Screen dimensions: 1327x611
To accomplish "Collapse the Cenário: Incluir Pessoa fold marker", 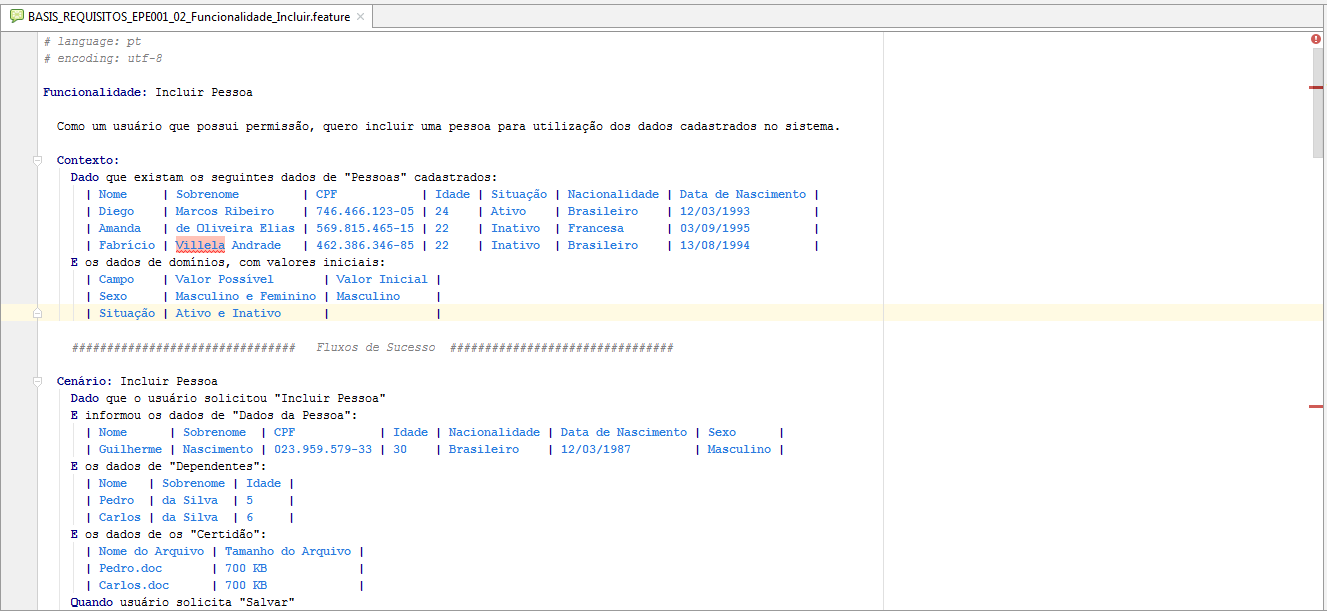I will [37, 381].
